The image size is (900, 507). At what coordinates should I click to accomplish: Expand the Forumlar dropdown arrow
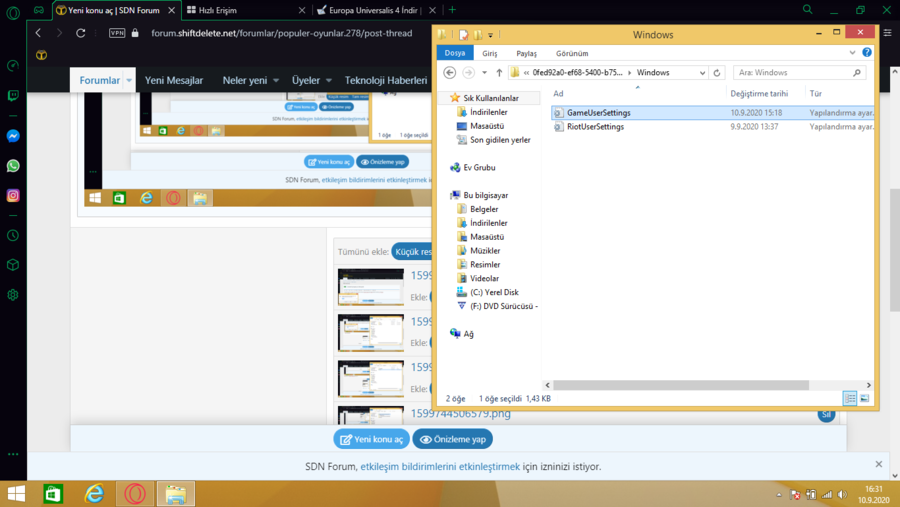130,80
